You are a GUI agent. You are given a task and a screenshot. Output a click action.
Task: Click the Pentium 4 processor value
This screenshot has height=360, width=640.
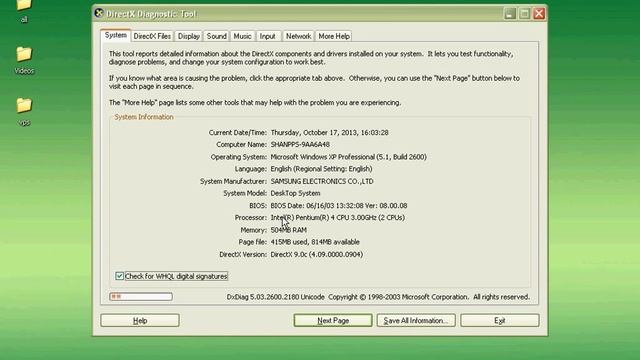(338, 218)
